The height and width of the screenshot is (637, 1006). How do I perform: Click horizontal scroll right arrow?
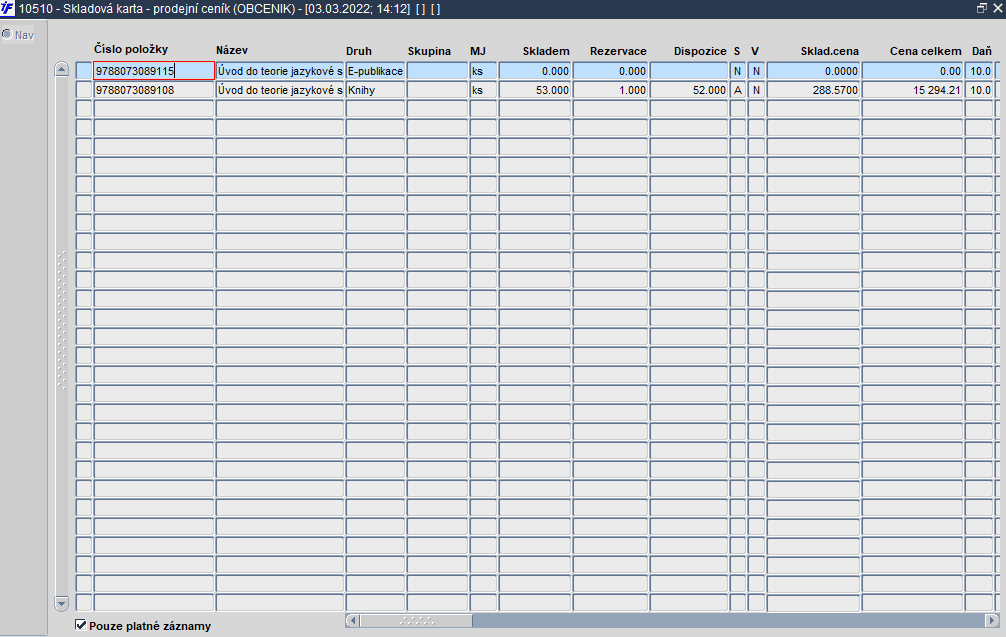993,620
